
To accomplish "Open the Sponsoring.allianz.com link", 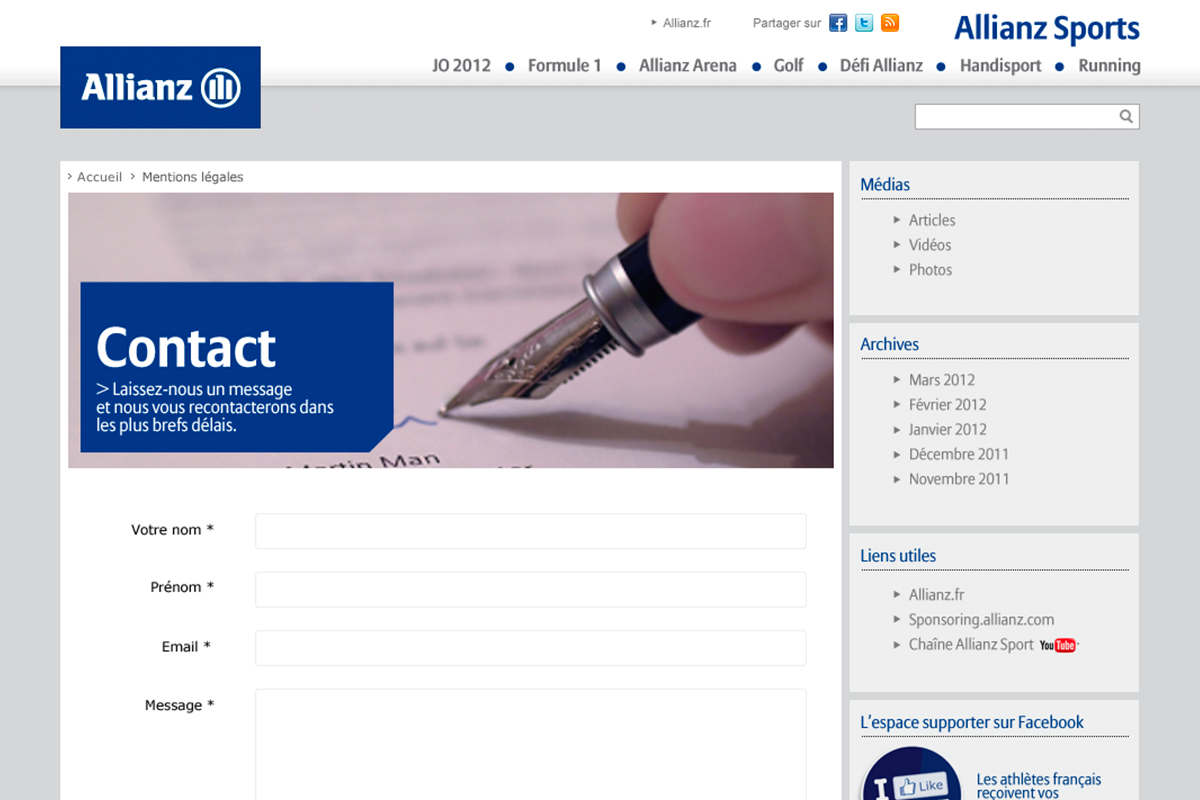I will tap(981, 620).
